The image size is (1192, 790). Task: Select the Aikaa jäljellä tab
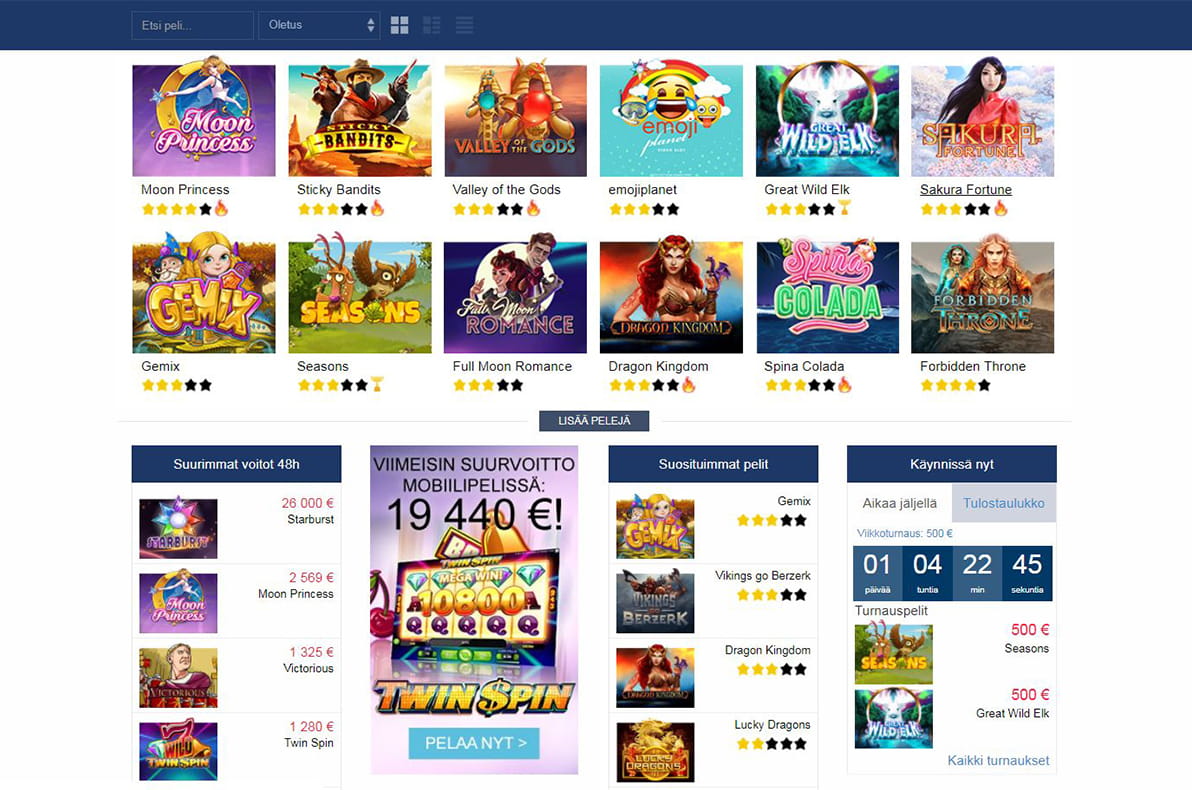coord(899,503)
